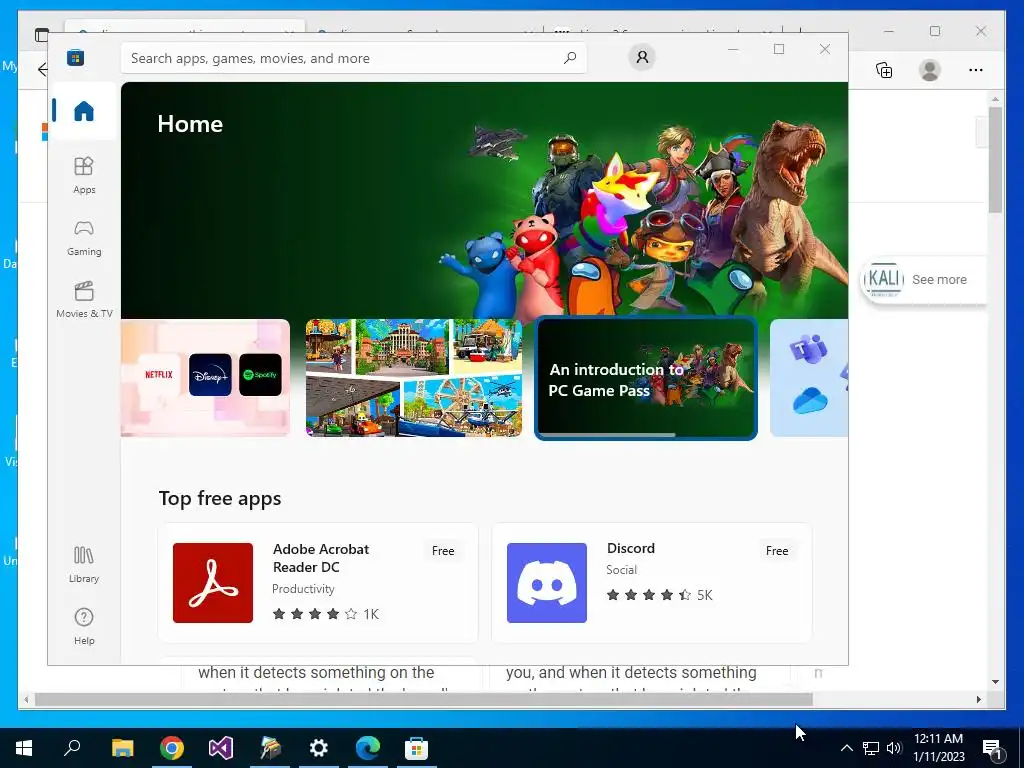Open the Store account profile icon

642,57
